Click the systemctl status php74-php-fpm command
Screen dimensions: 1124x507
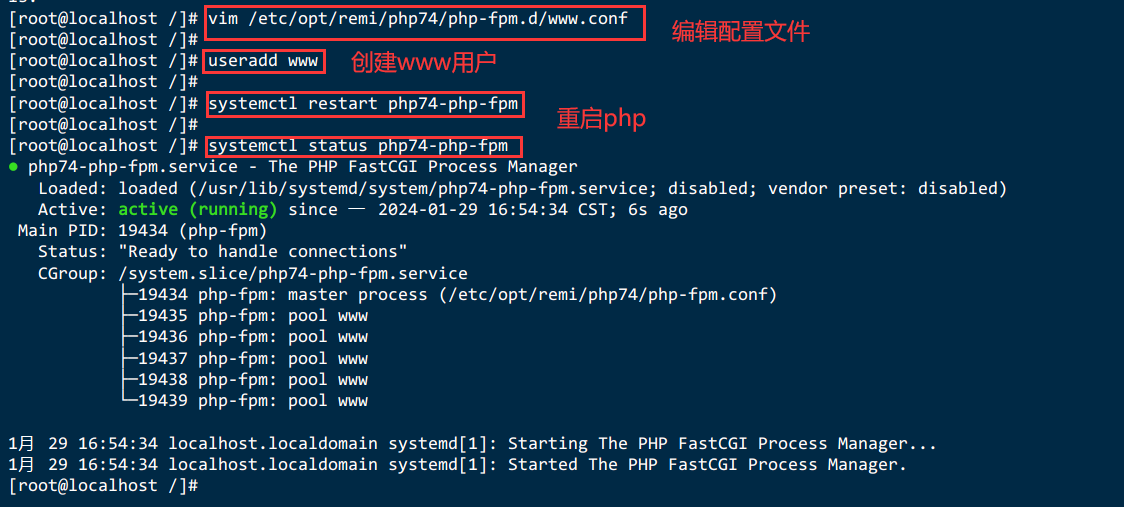coord(358,146)
